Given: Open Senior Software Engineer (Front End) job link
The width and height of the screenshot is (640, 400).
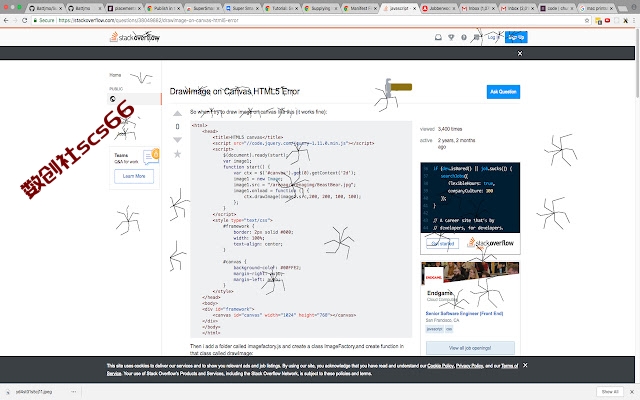Looking at the screenshot, I should point(464,313).
